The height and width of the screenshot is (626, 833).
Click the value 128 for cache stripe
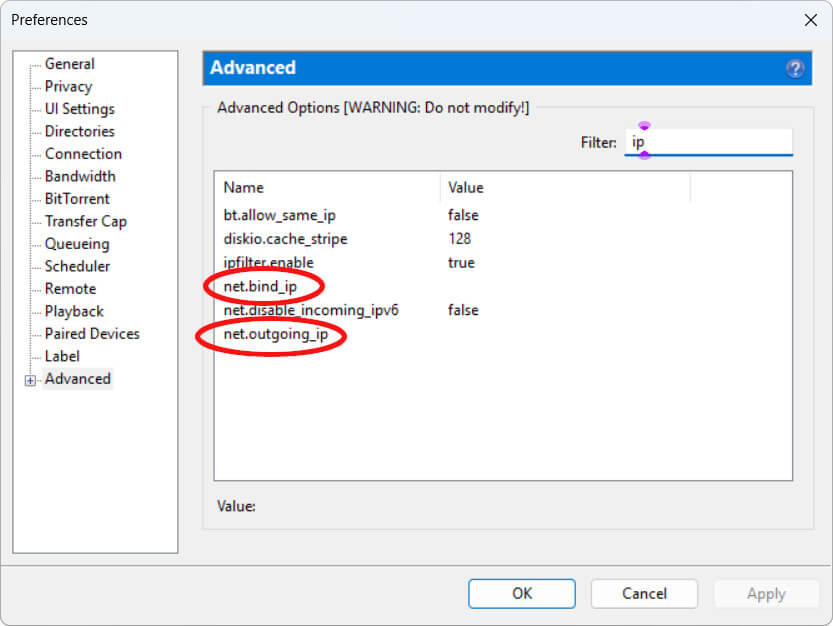pyautogui.click(x=460, y=239)
